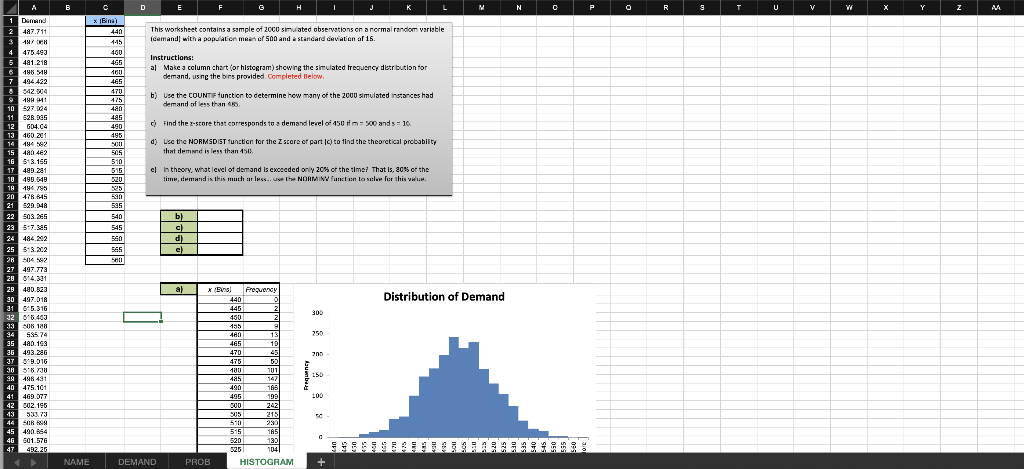Select the frequency value 242
The height and width of the screenshot is (469, 1024).
261,405
